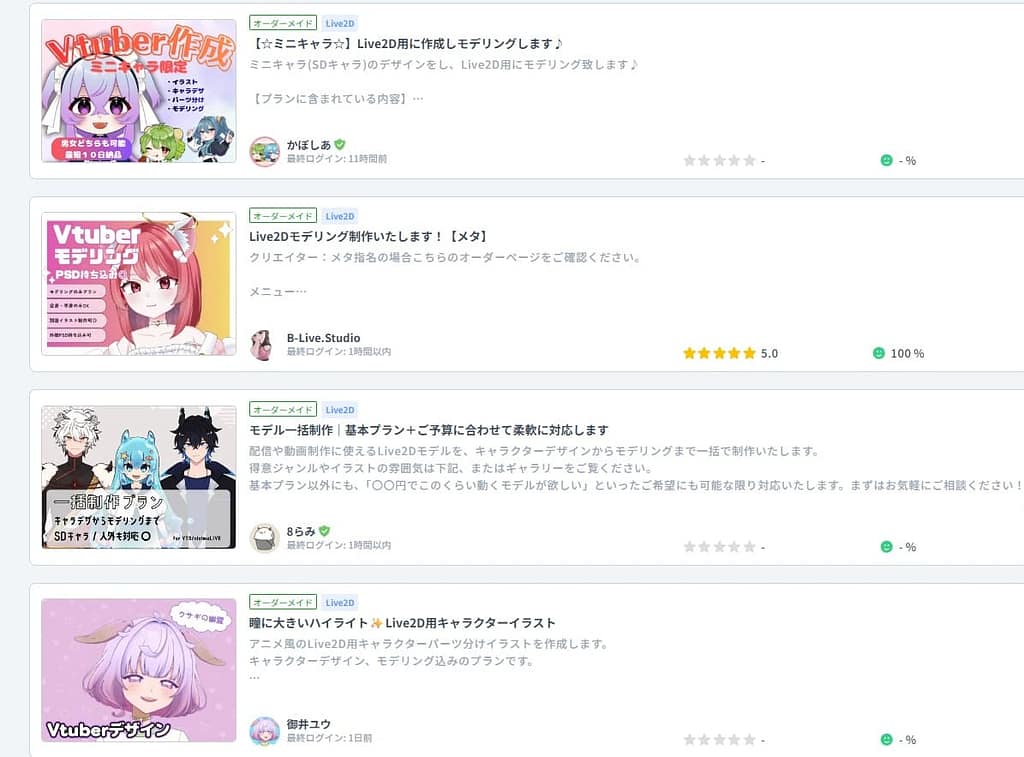This screenshot has height=757, width=1024.
Task: Click Live2D tag on the first listing
Action: pyautogui.click(x=340, y=24)
